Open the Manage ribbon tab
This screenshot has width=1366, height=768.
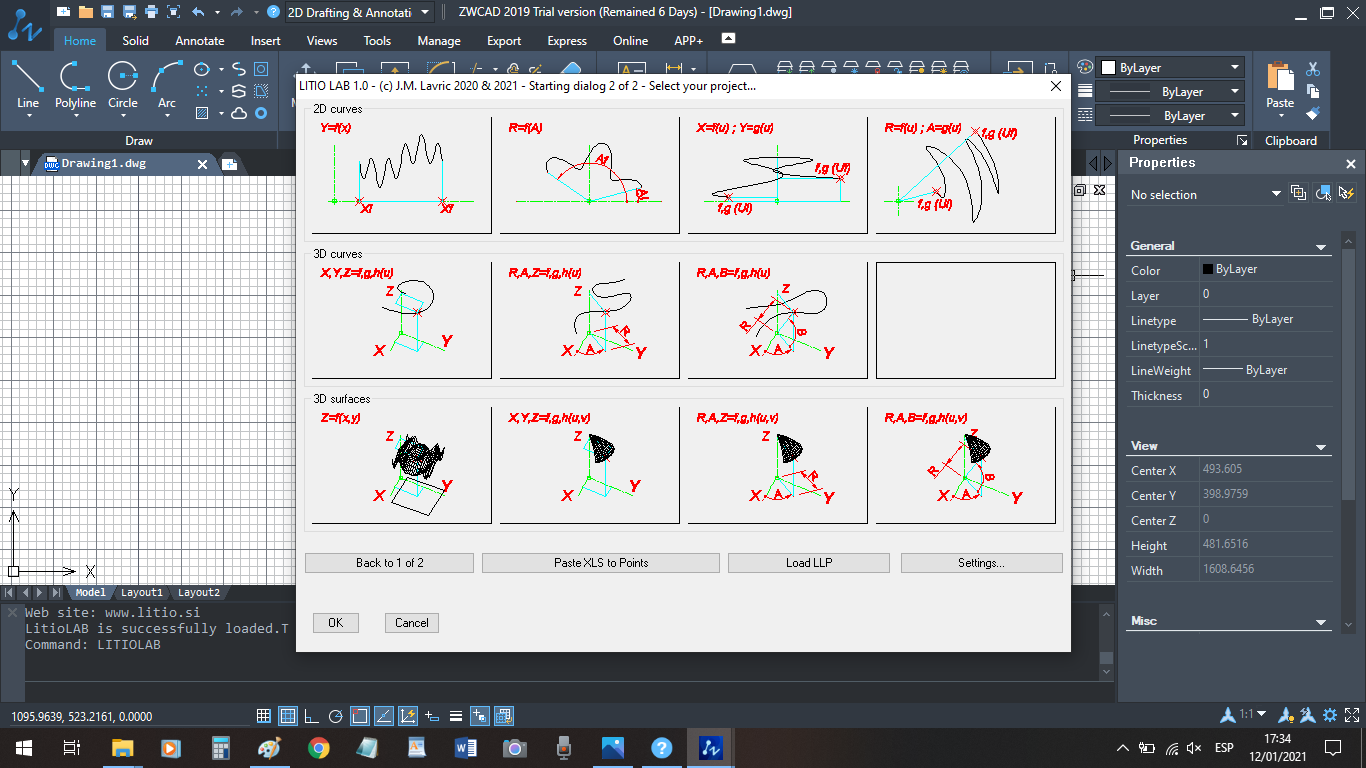pyautogui.click(x=439, y=41)
